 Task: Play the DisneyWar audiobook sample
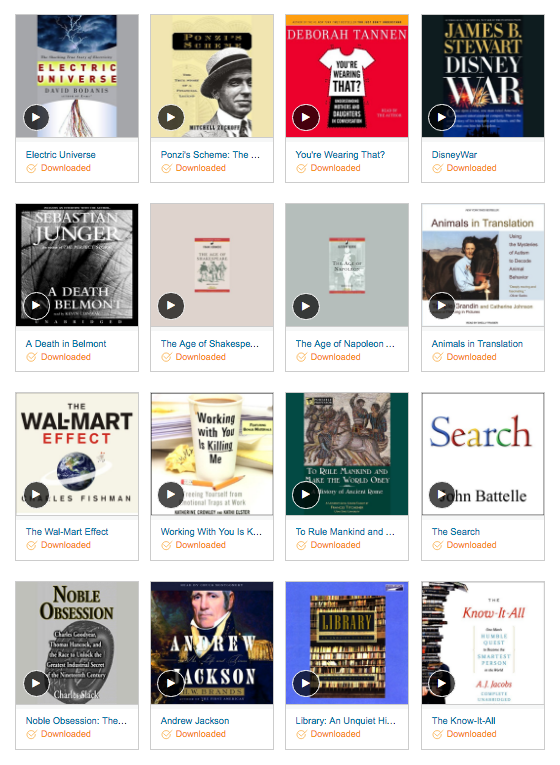point(441,118)
